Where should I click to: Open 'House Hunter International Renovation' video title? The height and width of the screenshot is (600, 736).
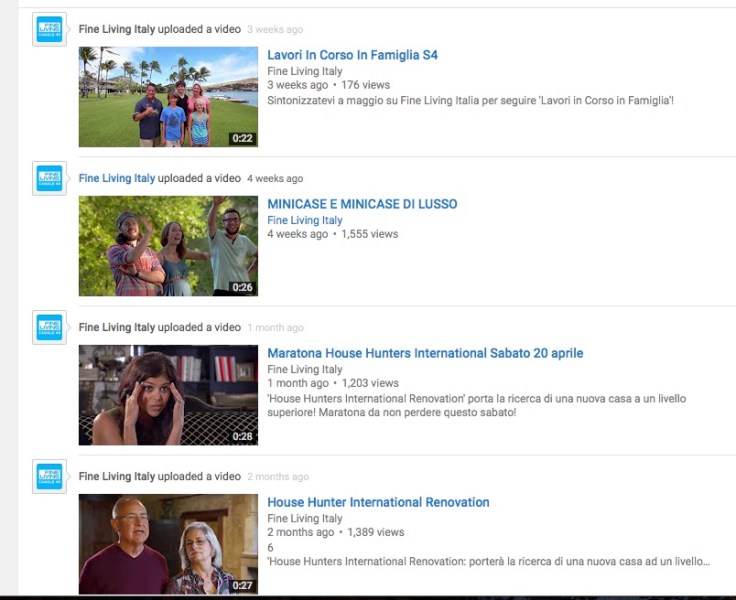coord(378,502)
